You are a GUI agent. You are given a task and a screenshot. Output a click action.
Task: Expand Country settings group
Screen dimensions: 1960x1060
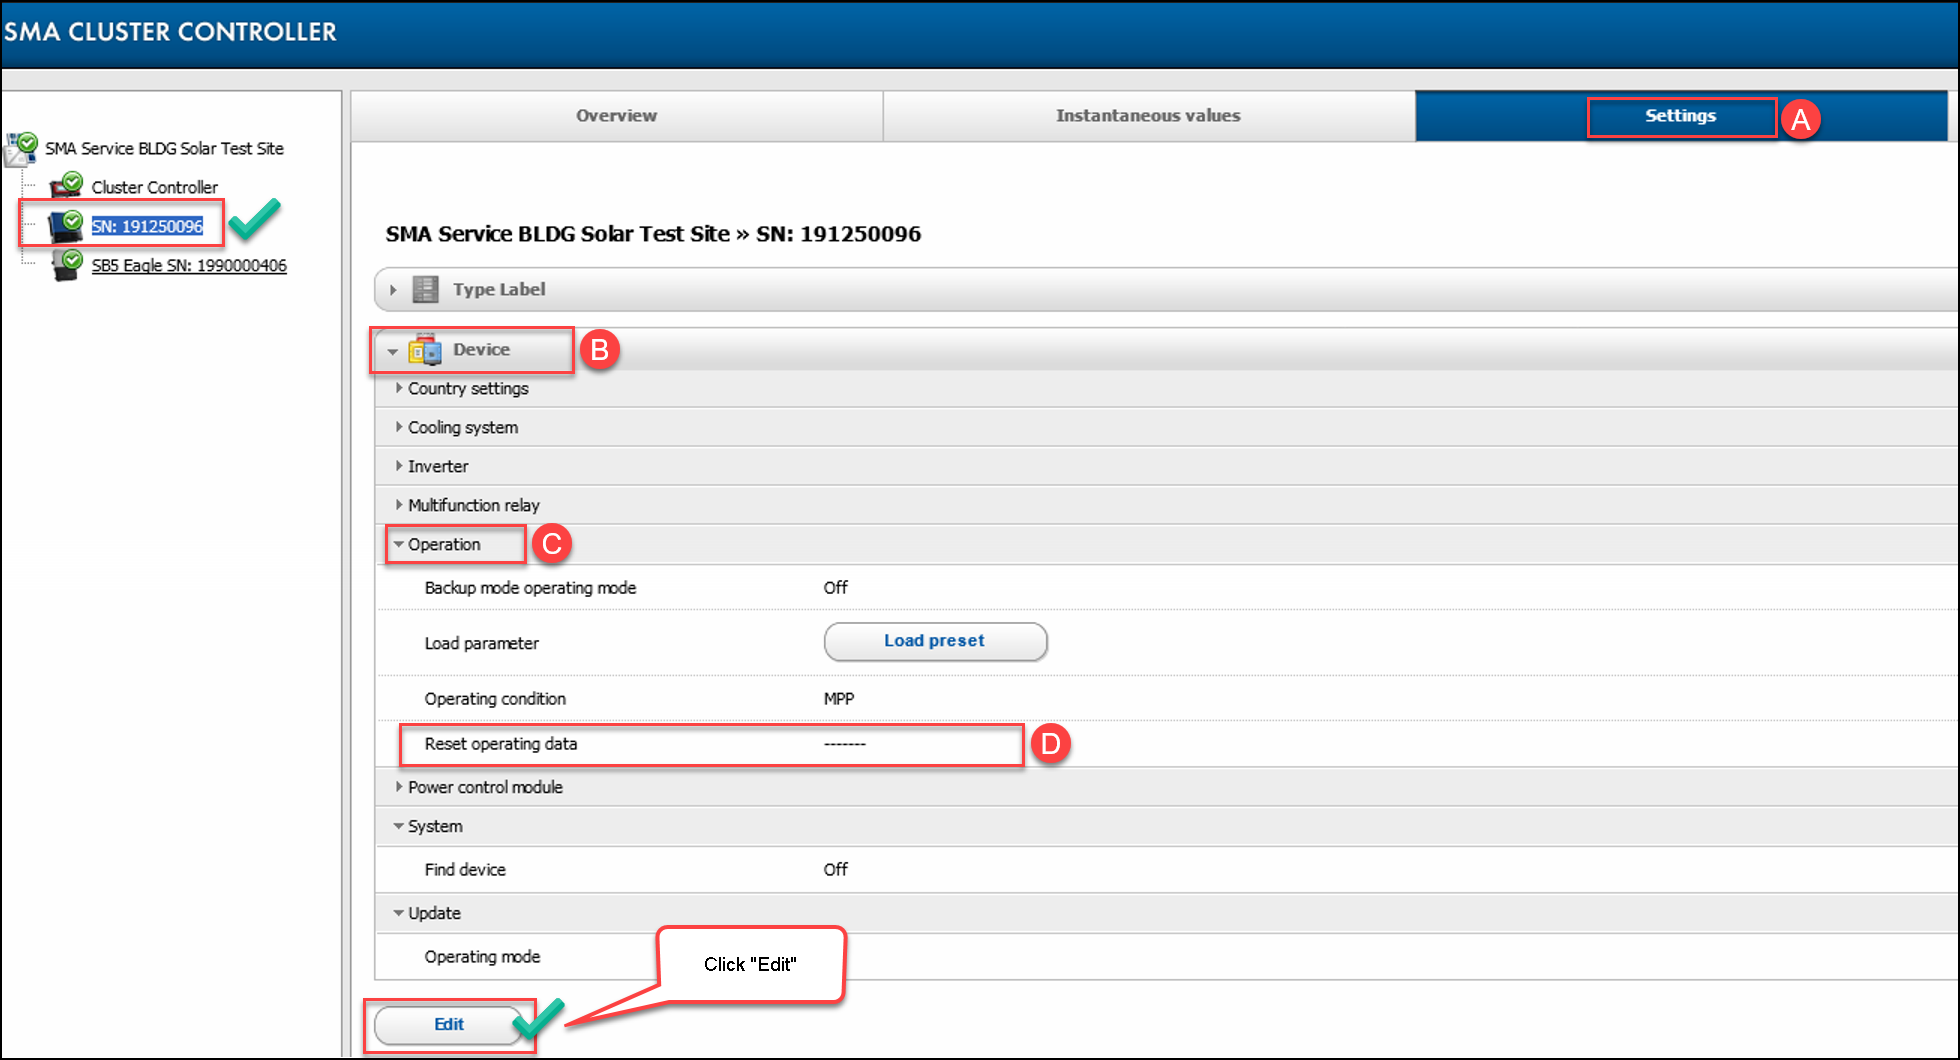[399, 388]
